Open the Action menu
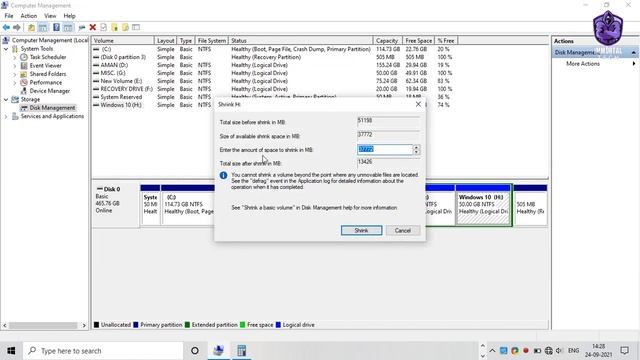This screenshot has width=640, height=360. 29,16
